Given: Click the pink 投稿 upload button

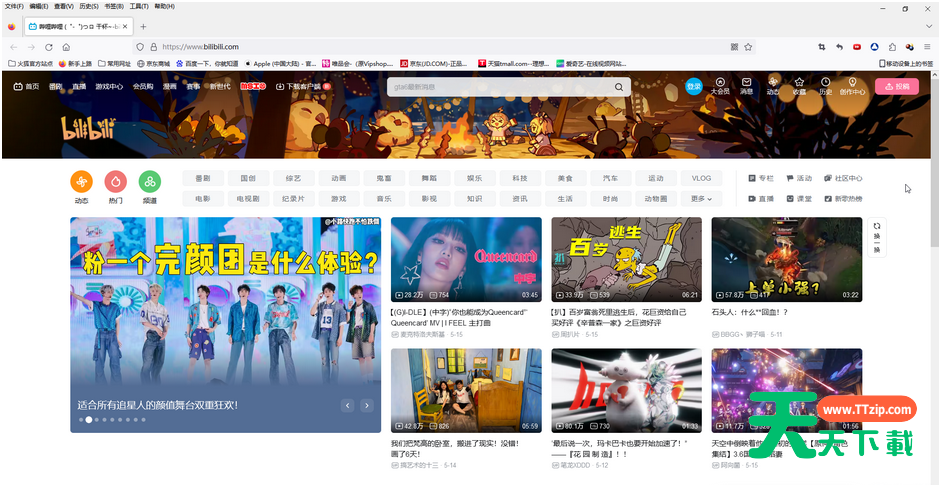Looking at the screenshot, I should pos(897,86).
